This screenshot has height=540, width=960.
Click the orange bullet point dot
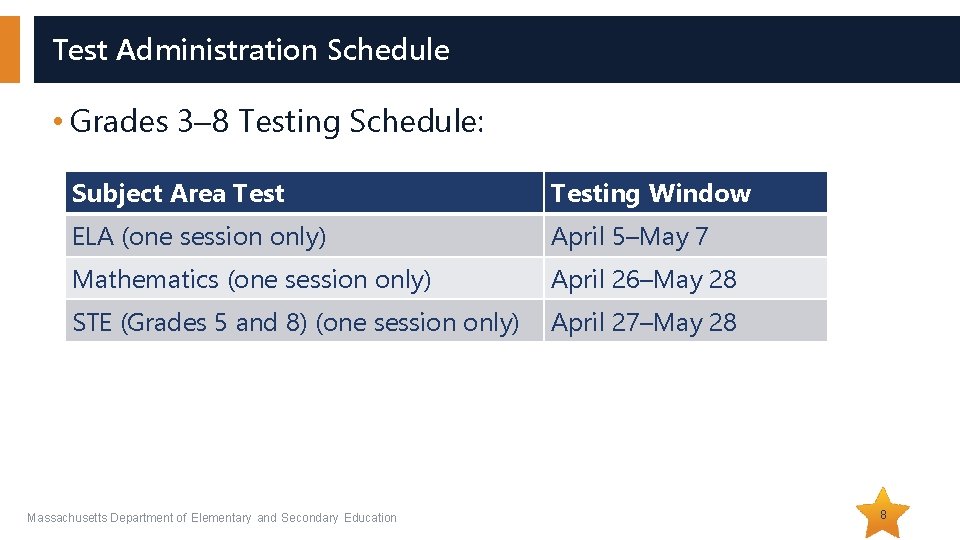[x=59, y=122]
